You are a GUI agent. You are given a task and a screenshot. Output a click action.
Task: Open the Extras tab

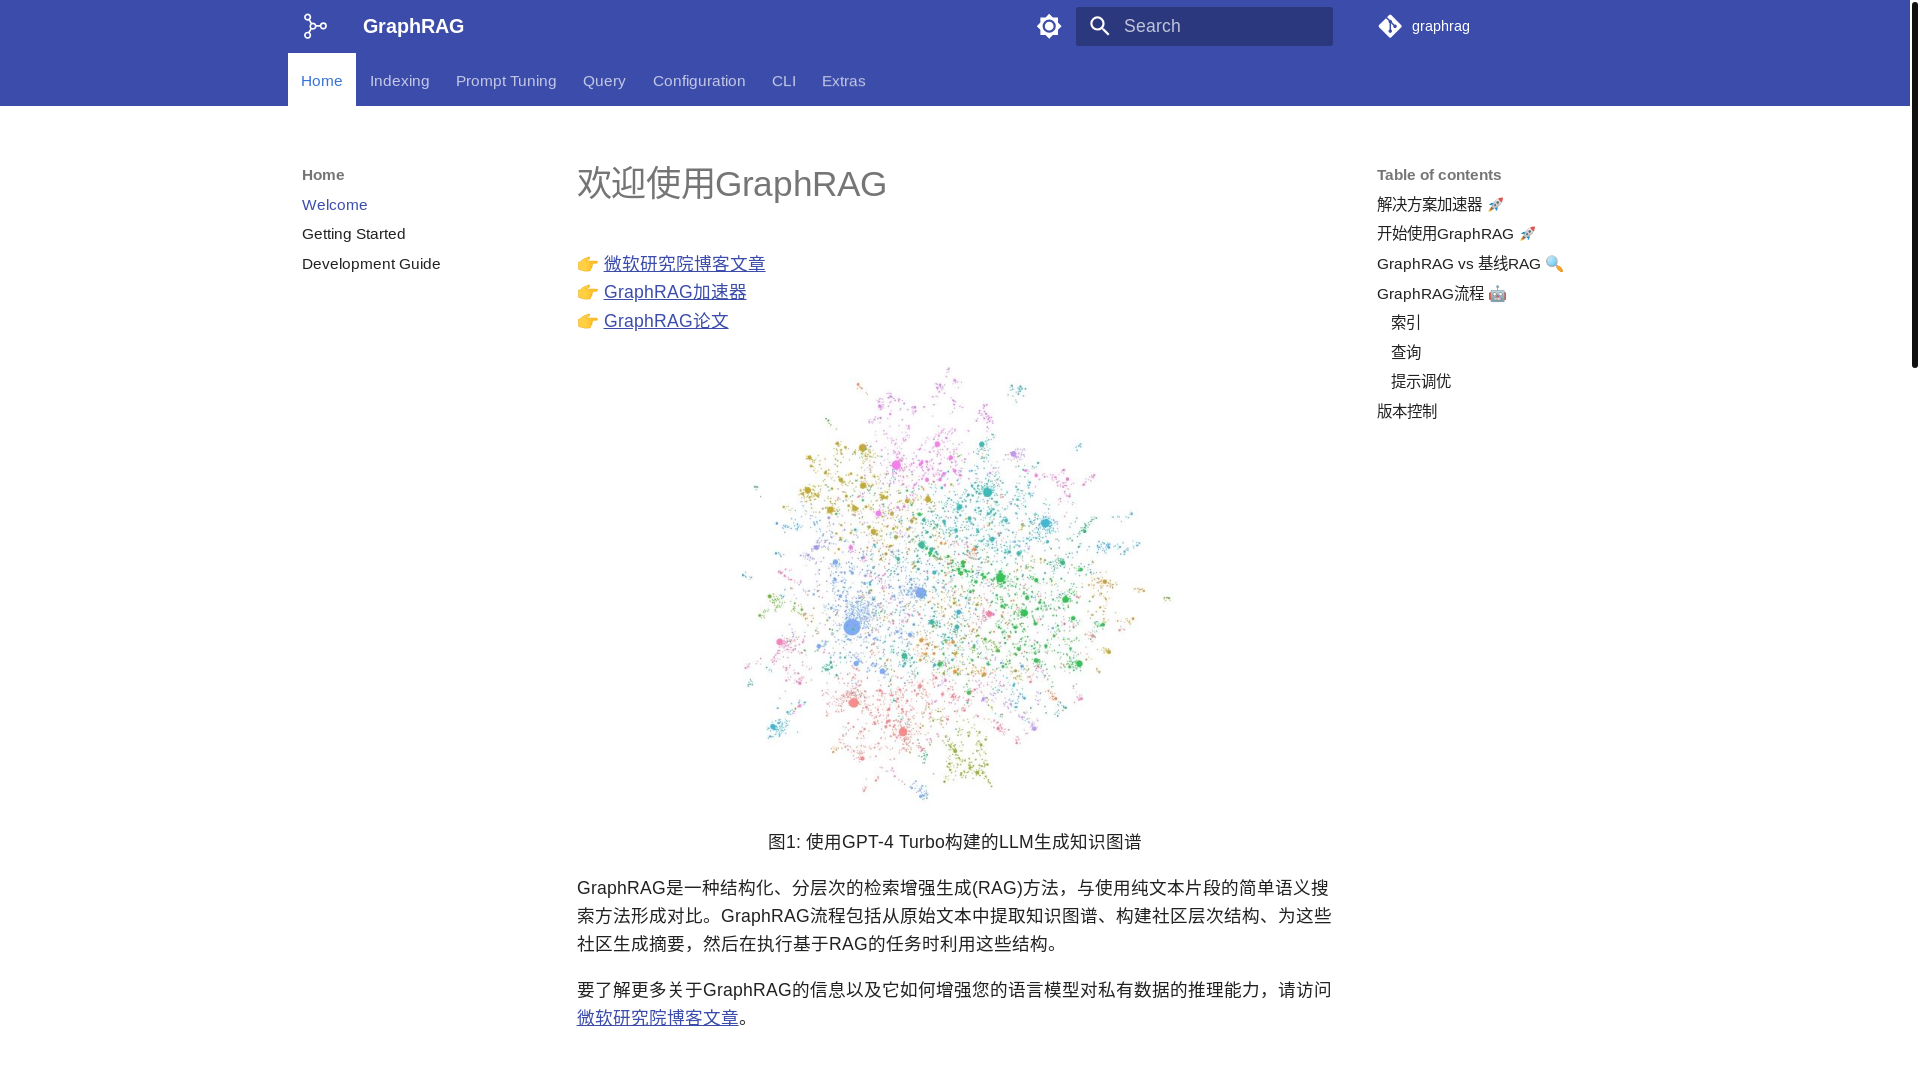point(844,80)
